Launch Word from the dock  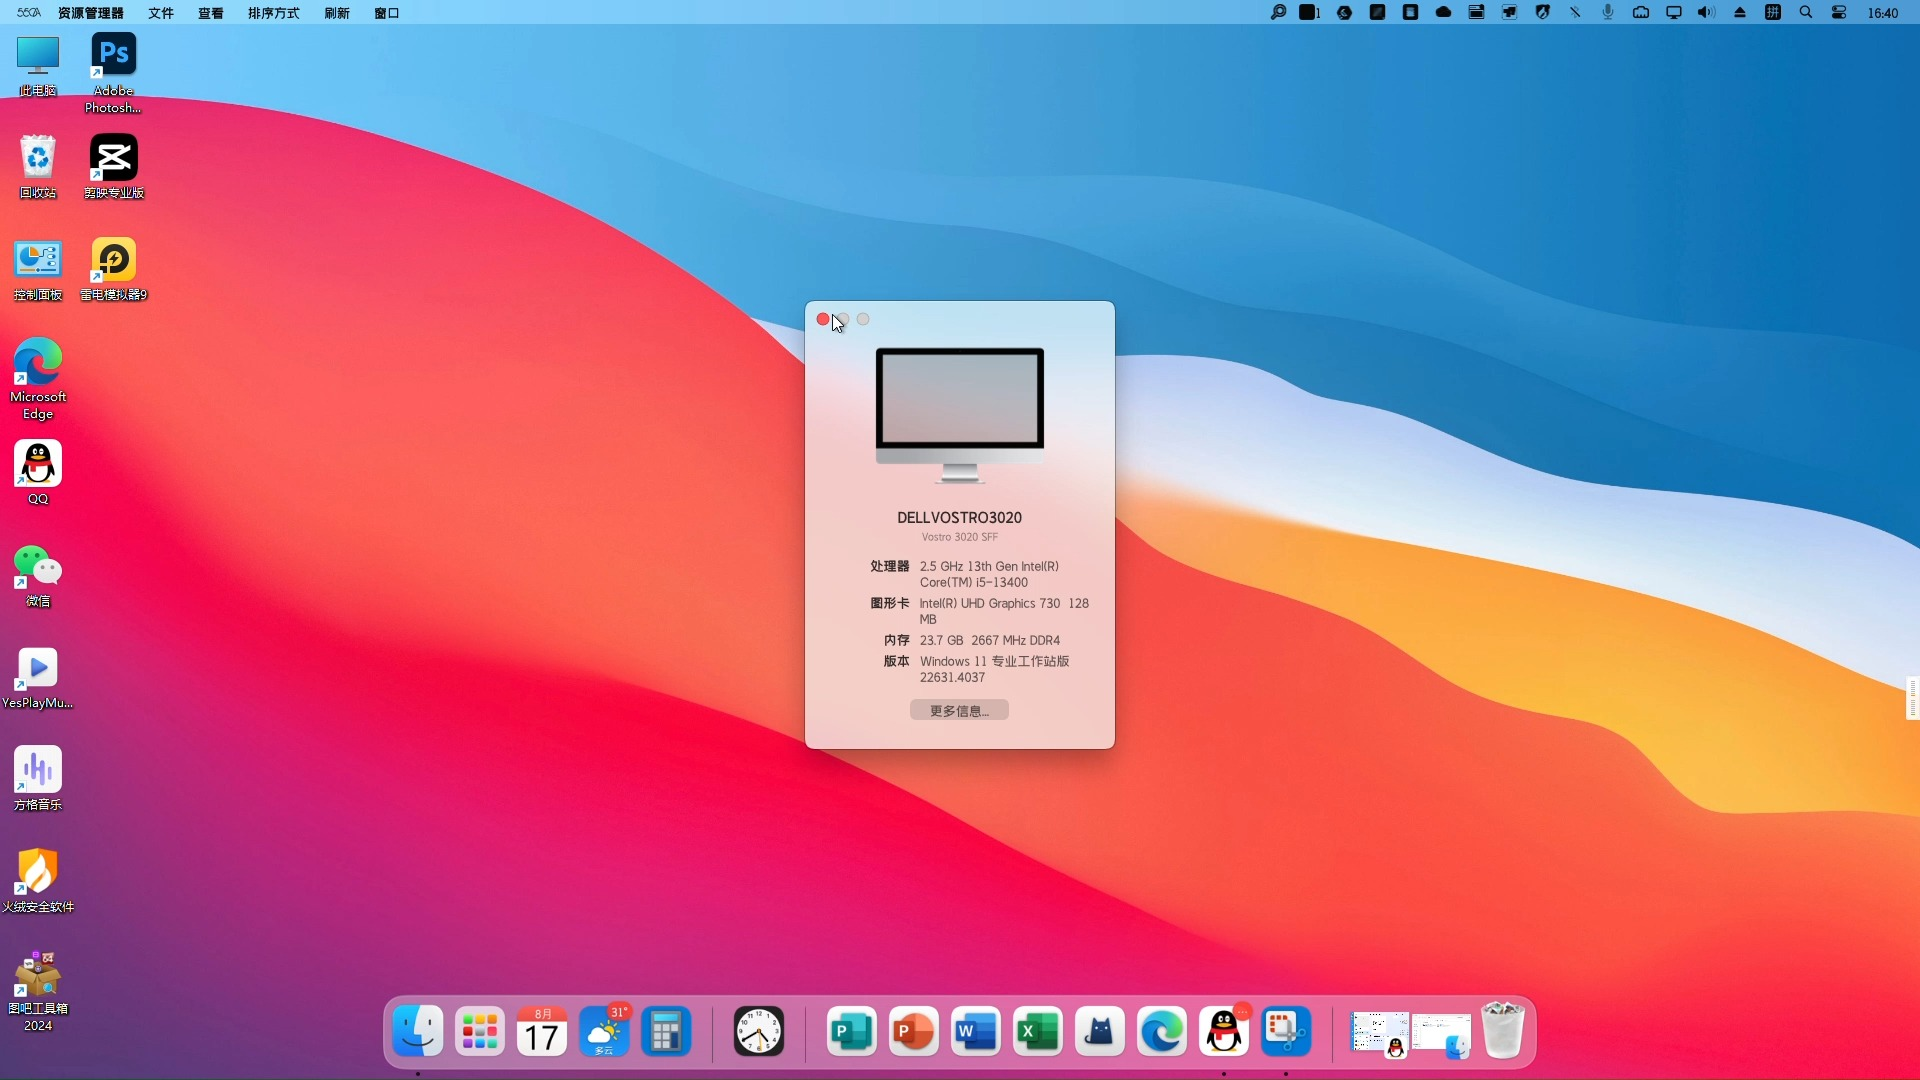976,1031
